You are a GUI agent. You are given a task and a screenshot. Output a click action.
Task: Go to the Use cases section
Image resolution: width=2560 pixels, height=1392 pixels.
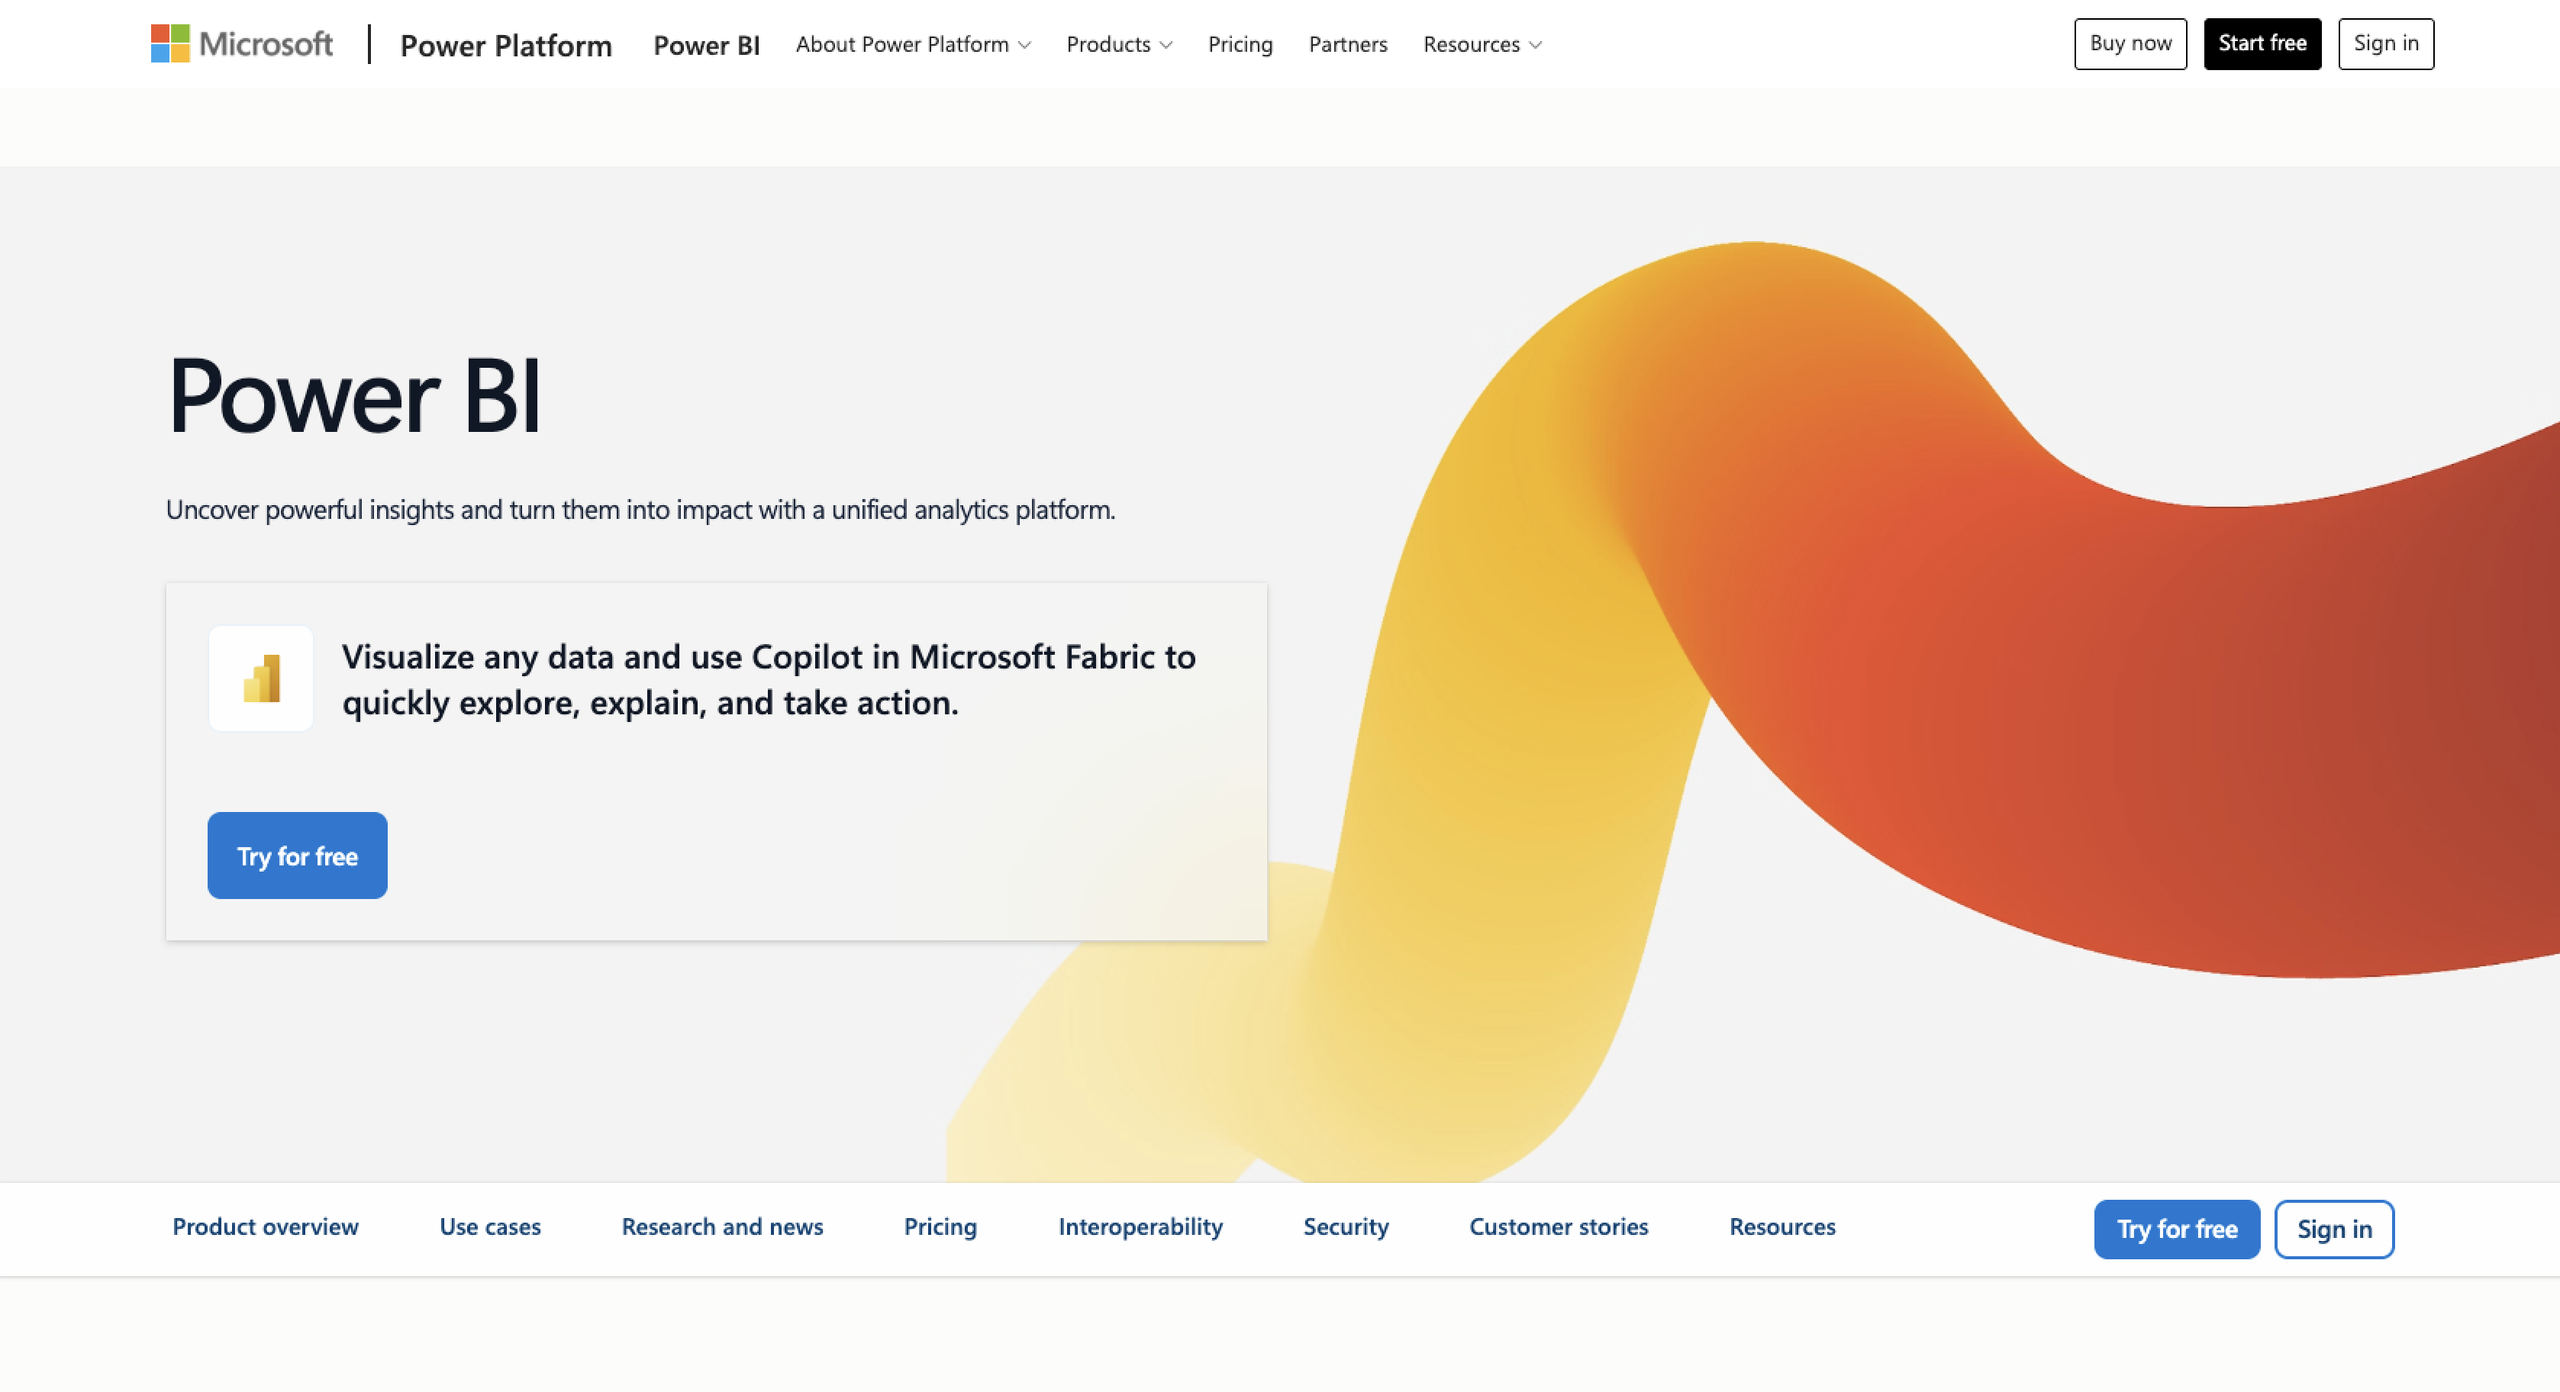pos(490,1227)
